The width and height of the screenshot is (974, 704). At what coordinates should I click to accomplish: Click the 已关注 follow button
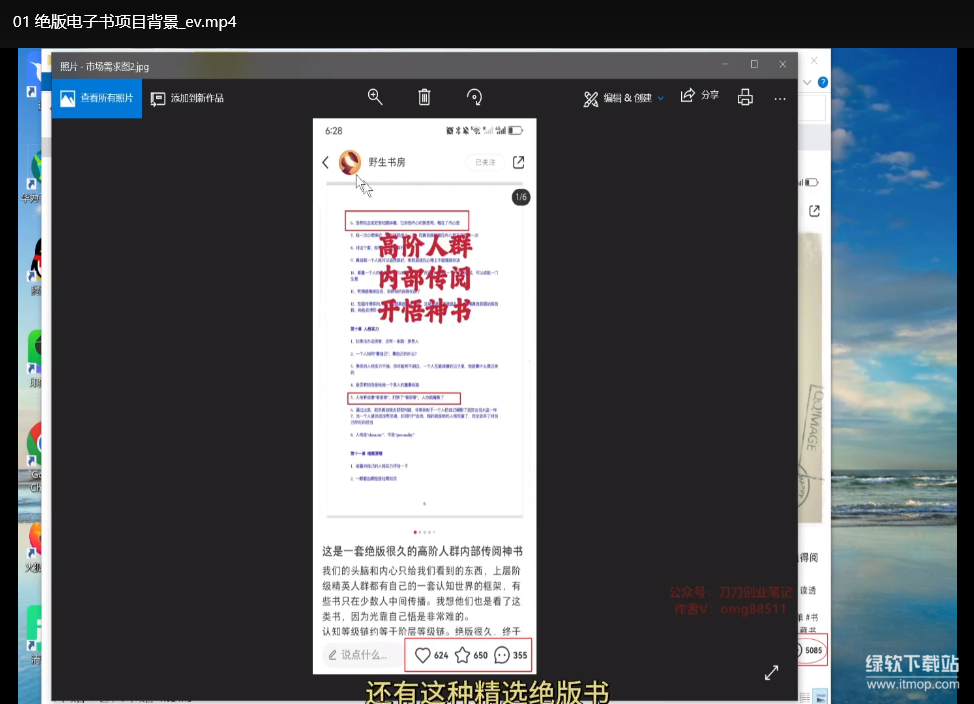[x=485, y=162]
